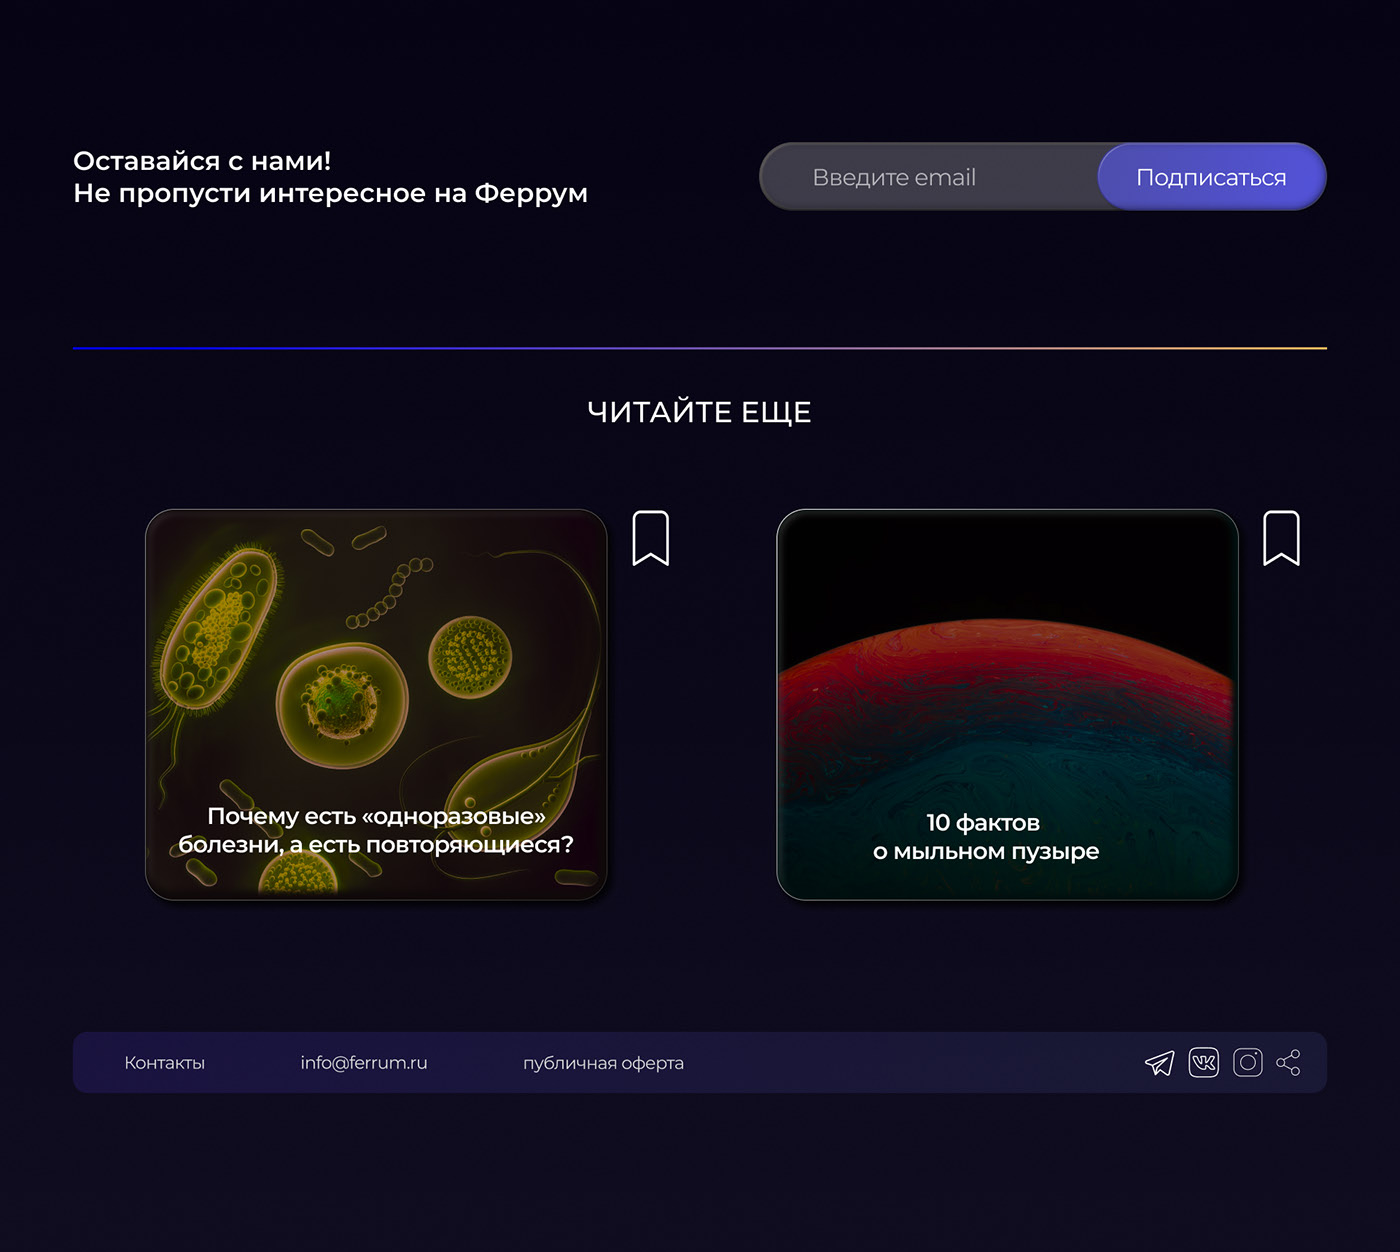The width and height of the screenshot is (1400, 1252).
Task: Open the soap bubble card image
Action: pyautogui.click(x=1007, y=680)
